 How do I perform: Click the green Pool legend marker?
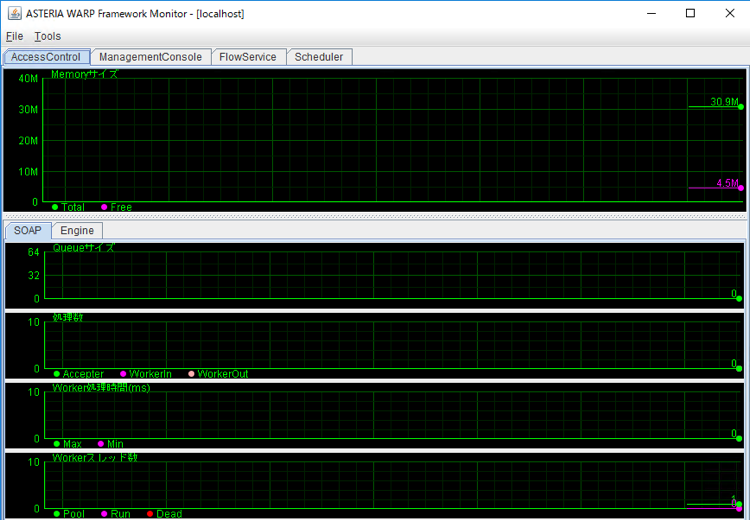(x=57, y=514)
